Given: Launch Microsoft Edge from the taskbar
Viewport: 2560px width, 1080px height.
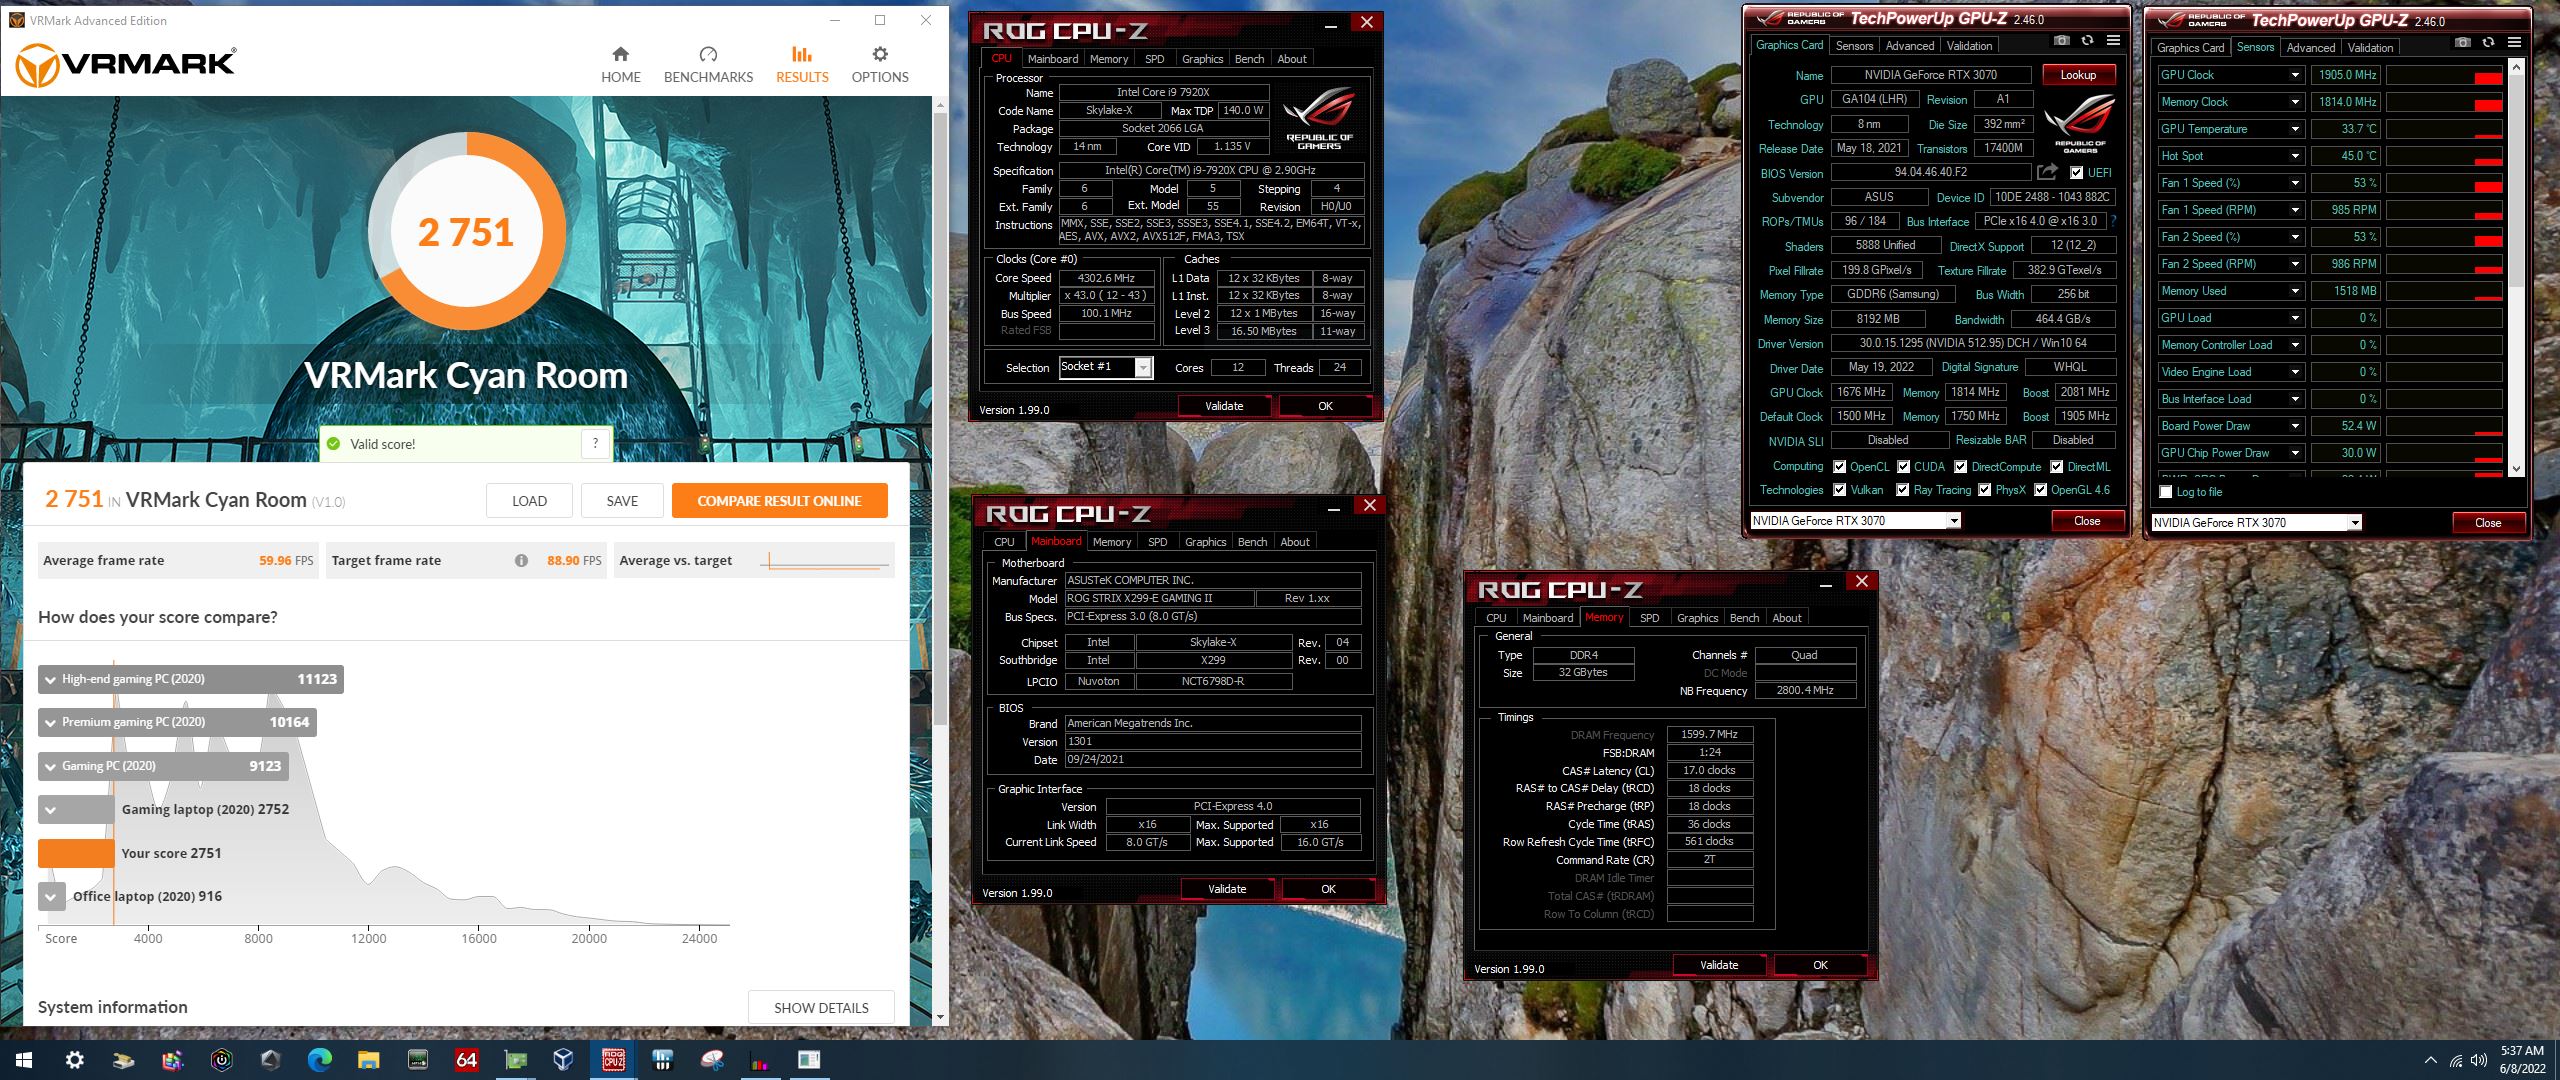Looking at the screenshot, I should (319, 1060).
